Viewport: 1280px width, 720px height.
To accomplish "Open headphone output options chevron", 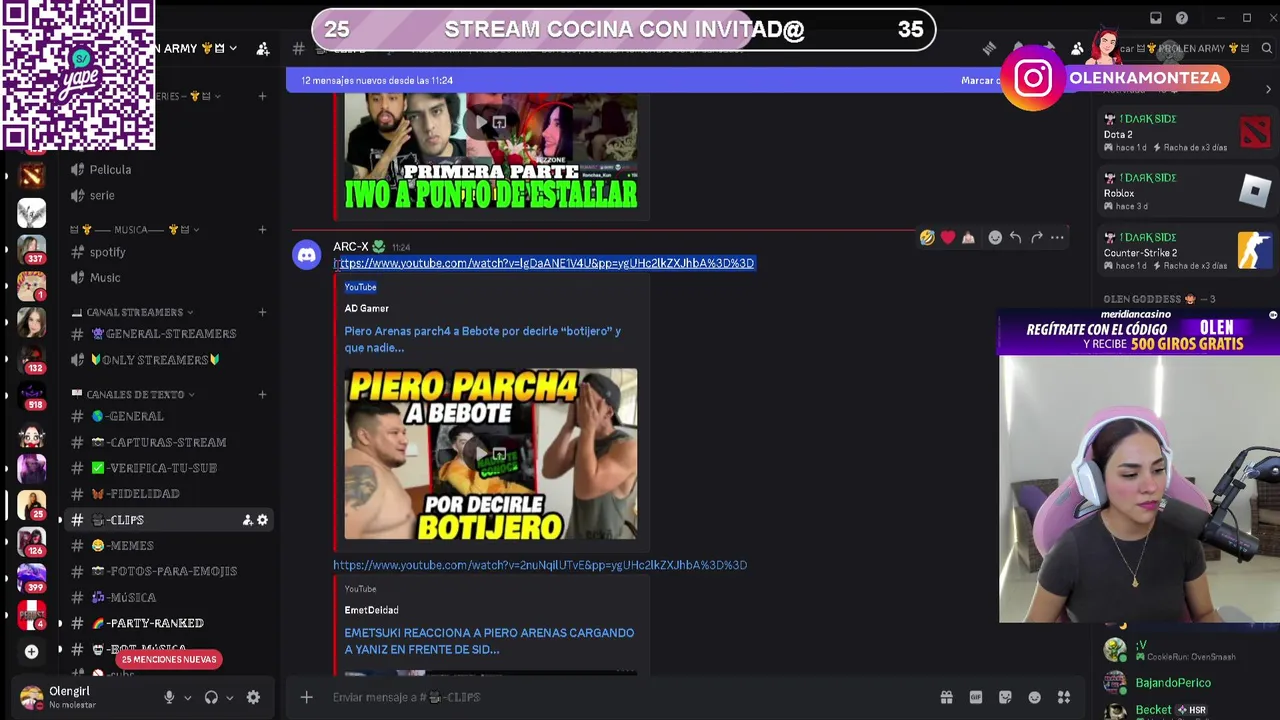I will pos(229,698).
